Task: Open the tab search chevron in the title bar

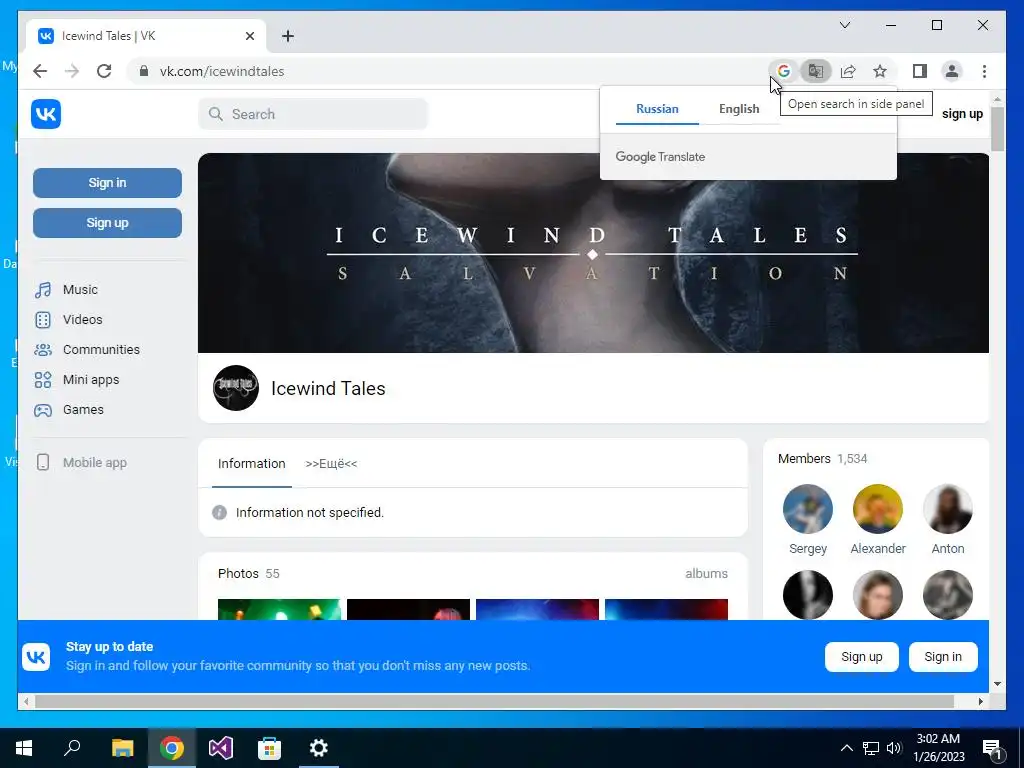Action: 844,25
